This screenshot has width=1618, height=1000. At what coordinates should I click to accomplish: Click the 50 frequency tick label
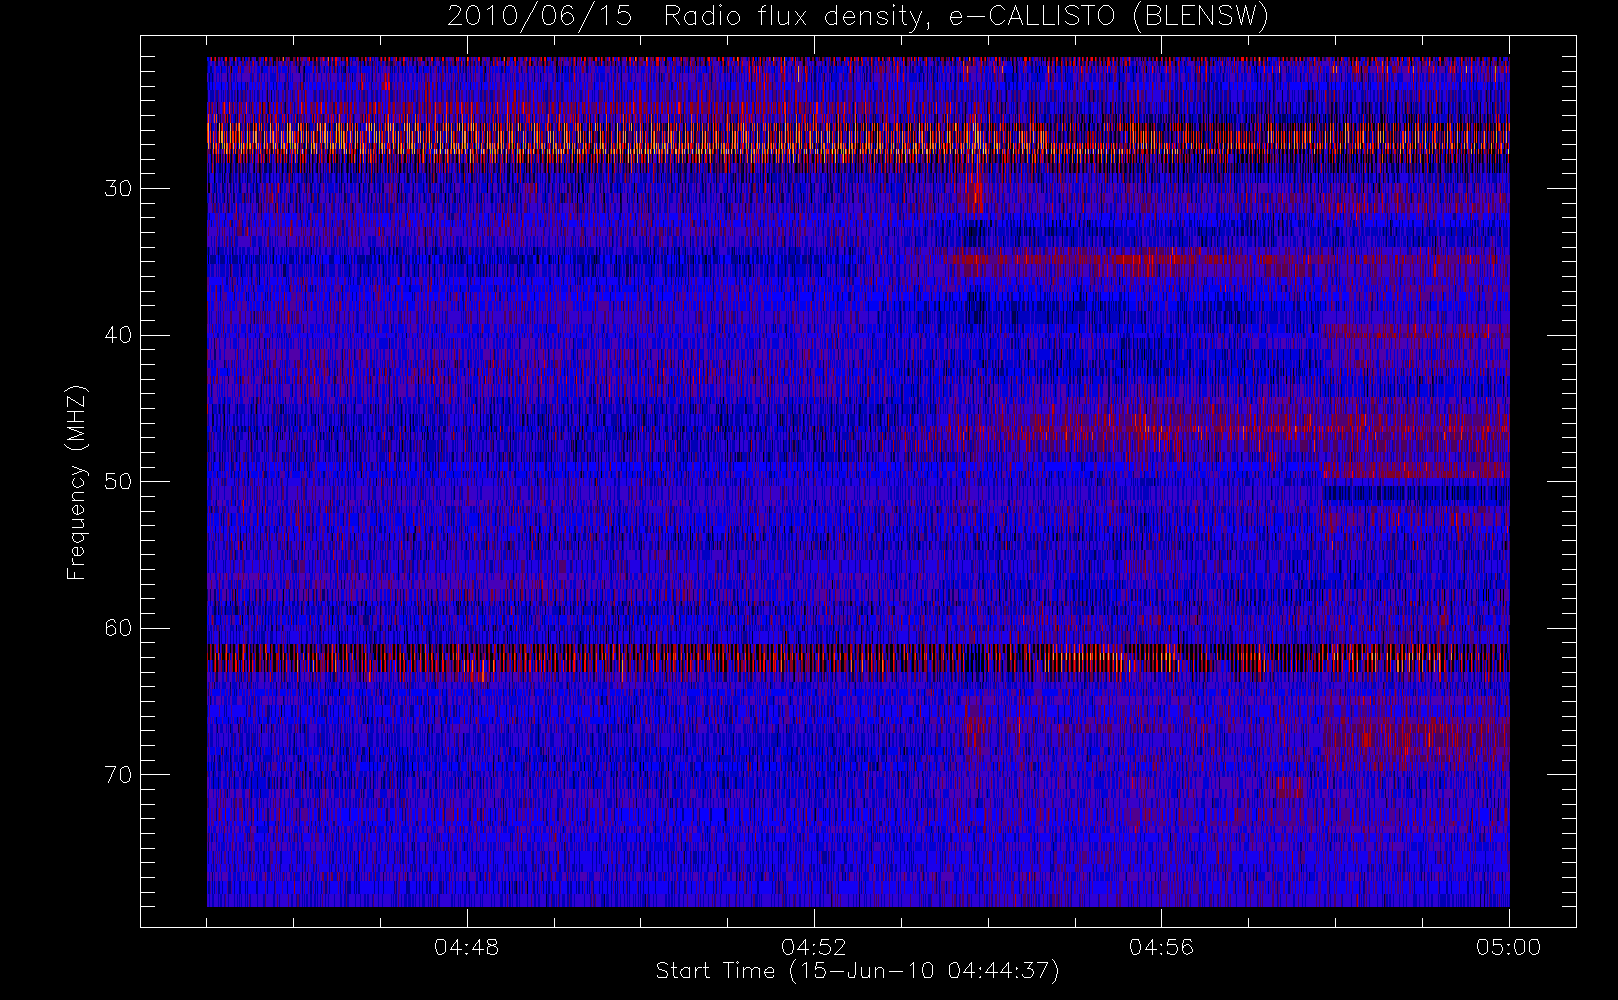tap(118, 481)
